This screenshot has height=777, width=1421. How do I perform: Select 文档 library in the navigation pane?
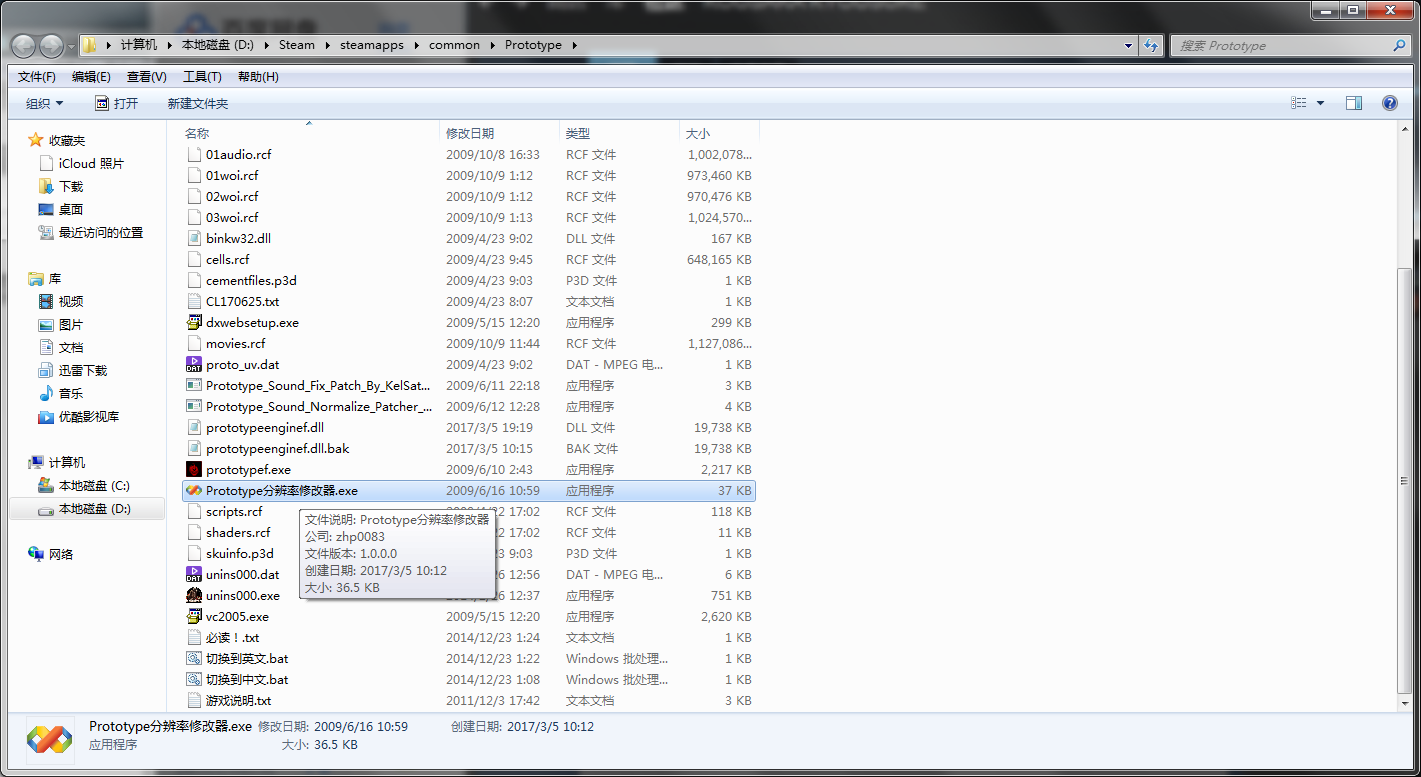[70, 348]
